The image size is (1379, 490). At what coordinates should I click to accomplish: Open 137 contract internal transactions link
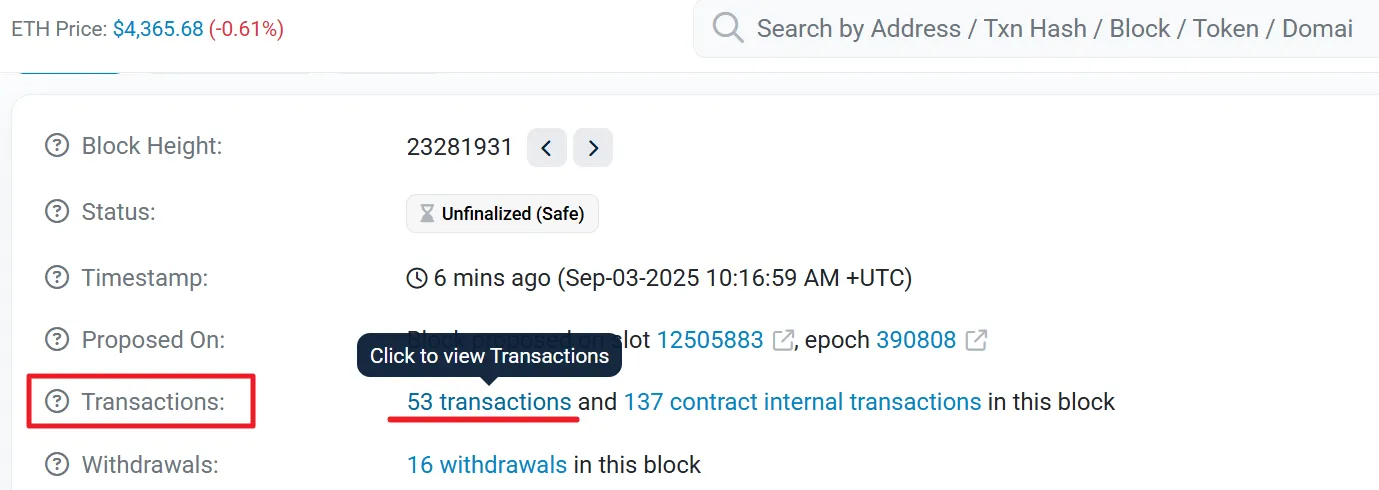click(802, 402)
